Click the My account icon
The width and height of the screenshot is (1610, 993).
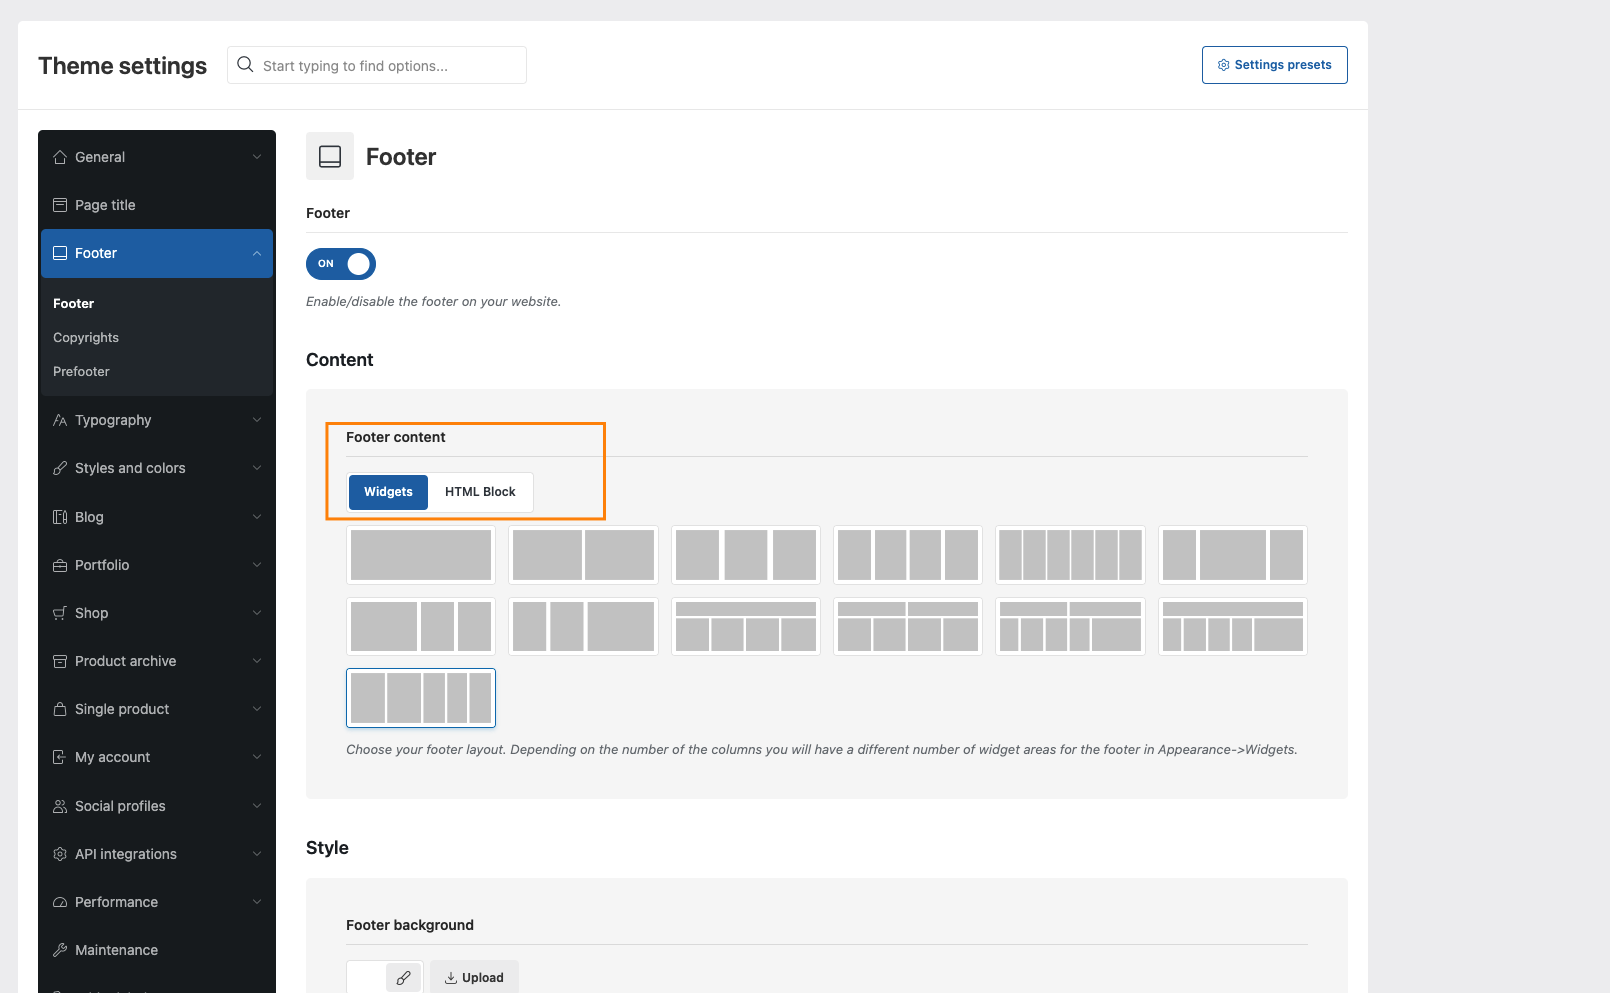coord(60,757)
